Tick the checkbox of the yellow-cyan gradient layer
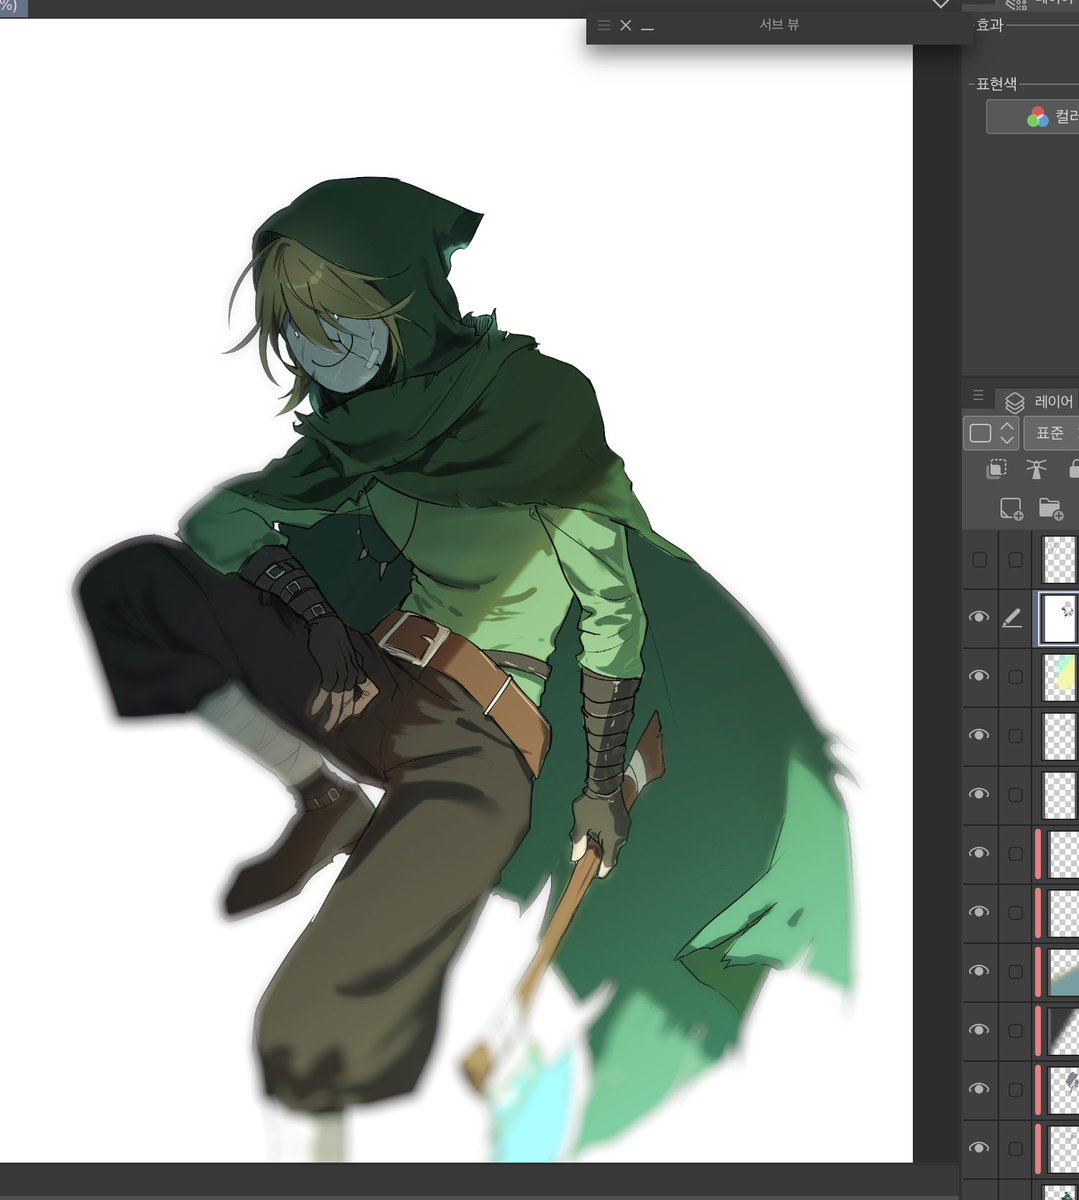1079x1200 pixels. tap(1015, 677)
